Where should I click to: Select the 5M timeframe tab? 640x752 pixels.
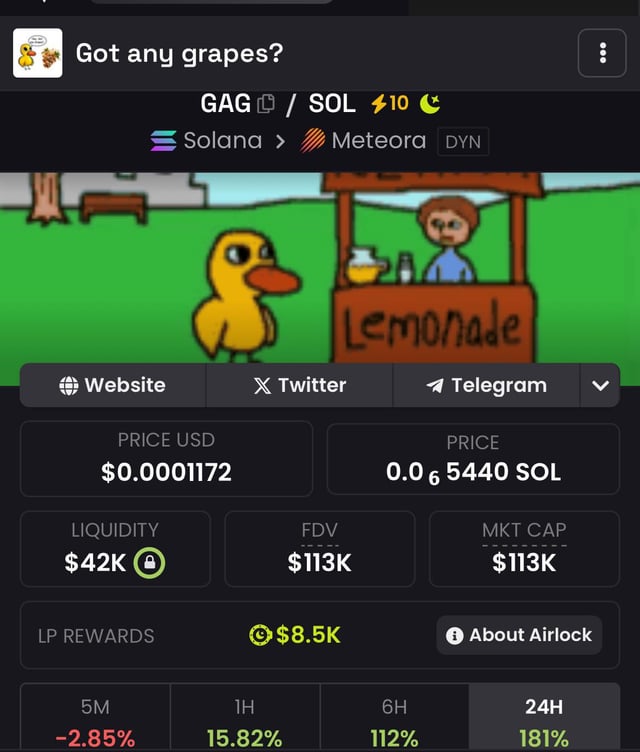click(x=95, y=718)
